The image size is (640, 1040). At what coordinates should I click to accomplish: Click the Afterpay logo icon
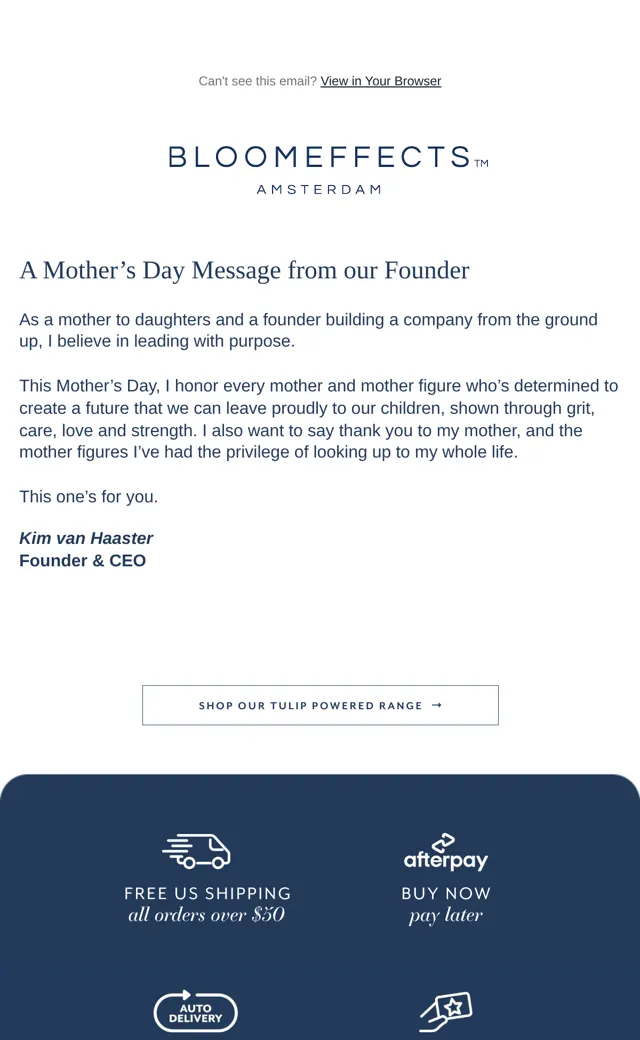click(446, 852)
